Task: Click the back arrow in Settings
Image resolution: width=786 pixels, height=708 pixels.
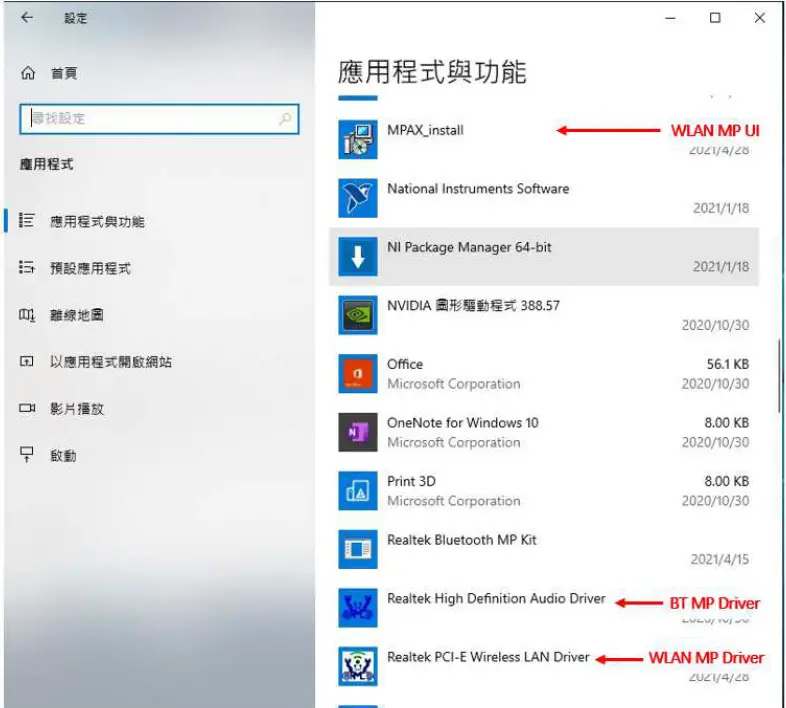Action: pos(27,18)
